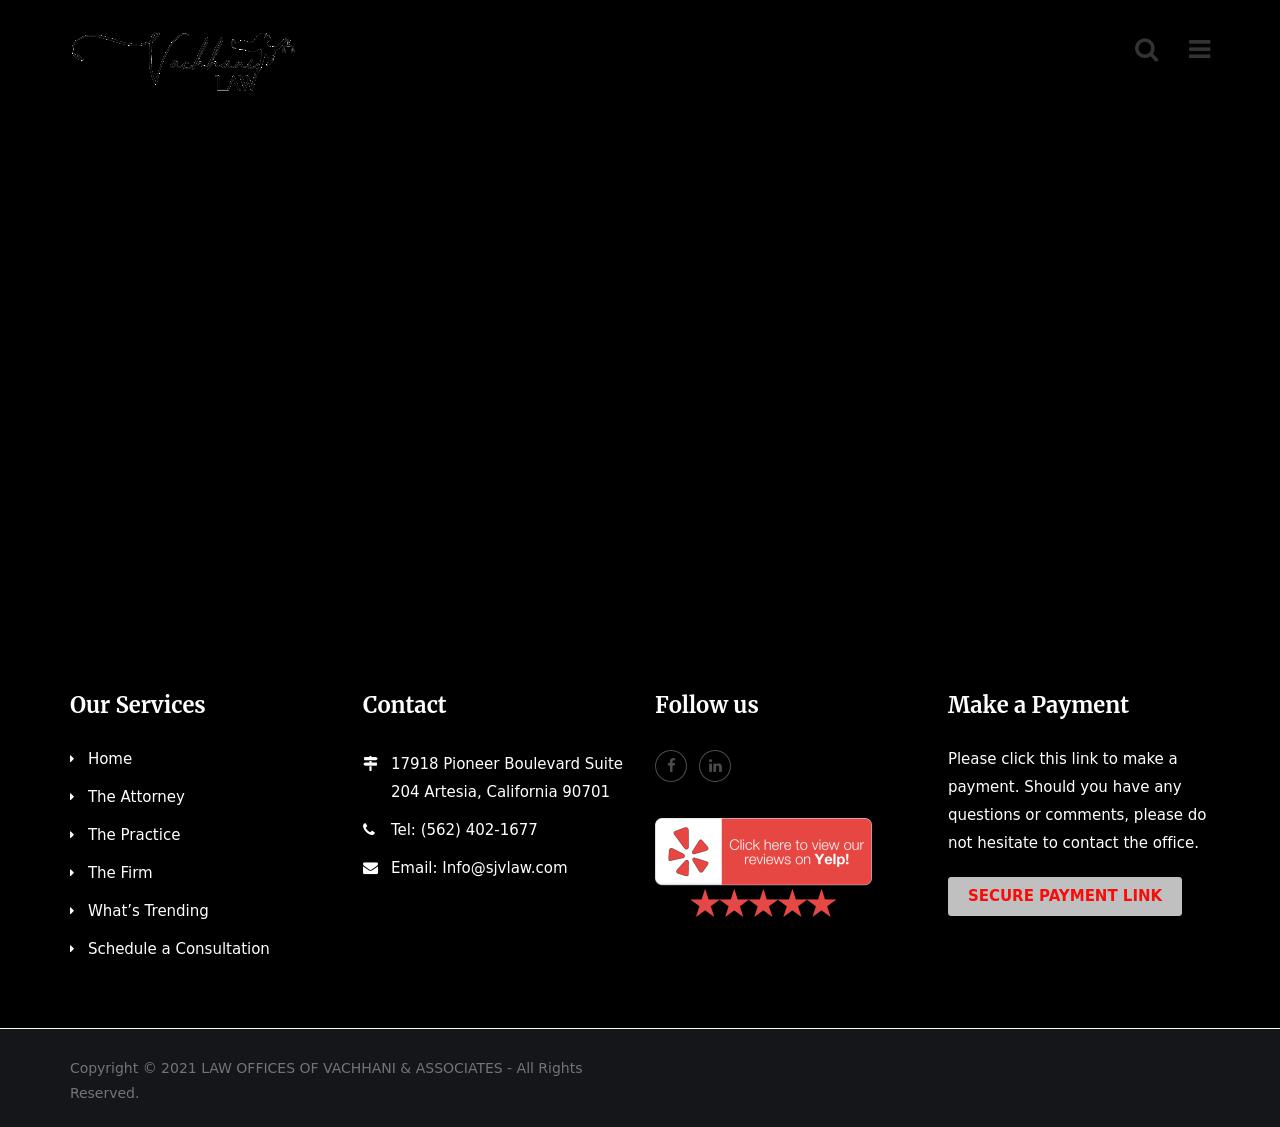
Task: Go to Home in Our Services
Action: [x=110, y=759]
